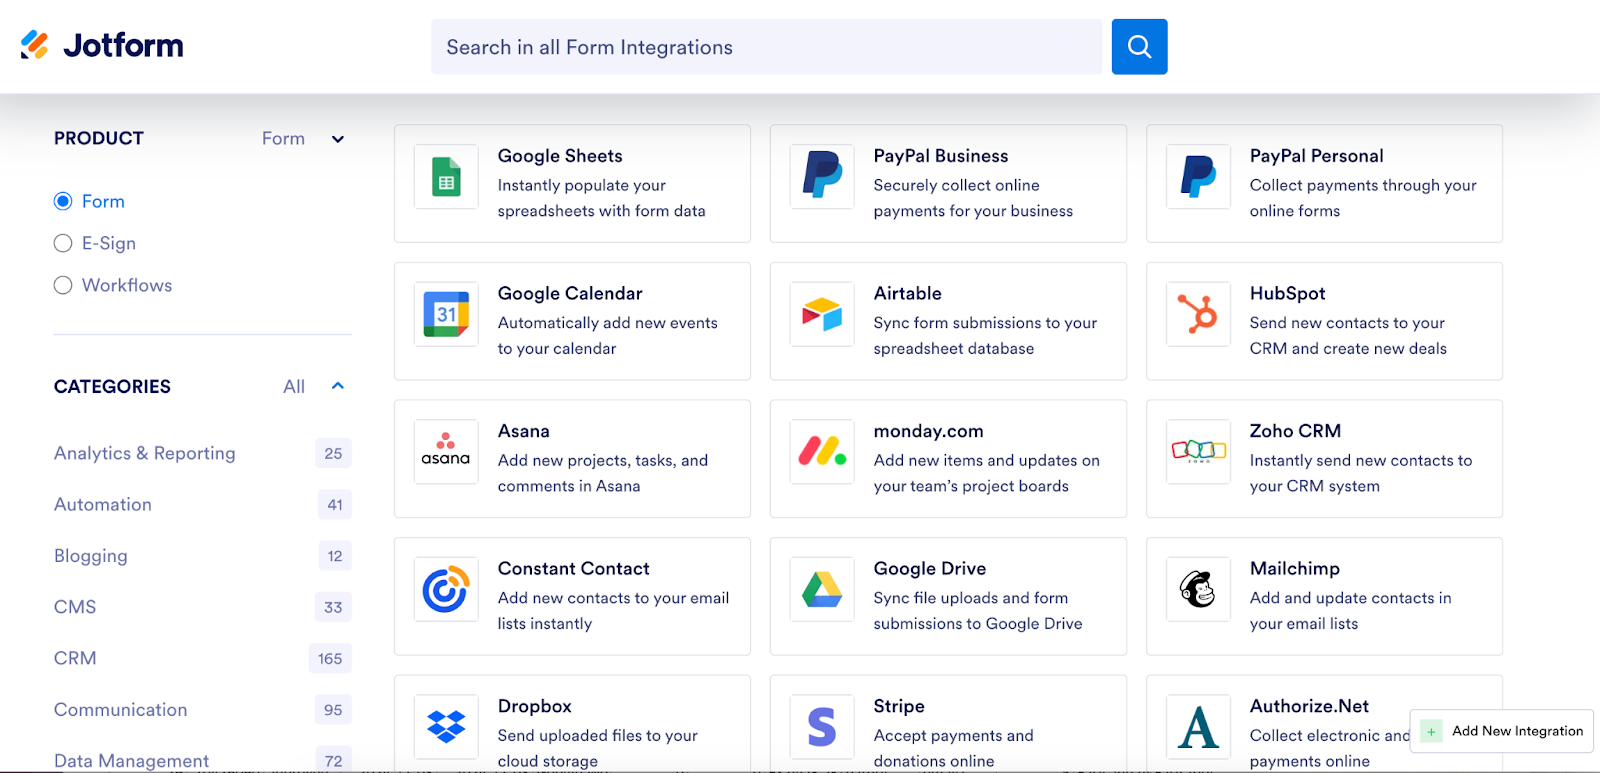The image size is (1600, 773).
Task: Filter by CMS category
Action: pos(75,607)
